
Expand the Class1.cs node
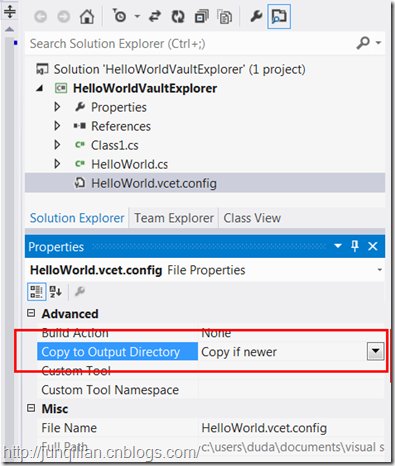pyautogui.click(x=57, y=145)
